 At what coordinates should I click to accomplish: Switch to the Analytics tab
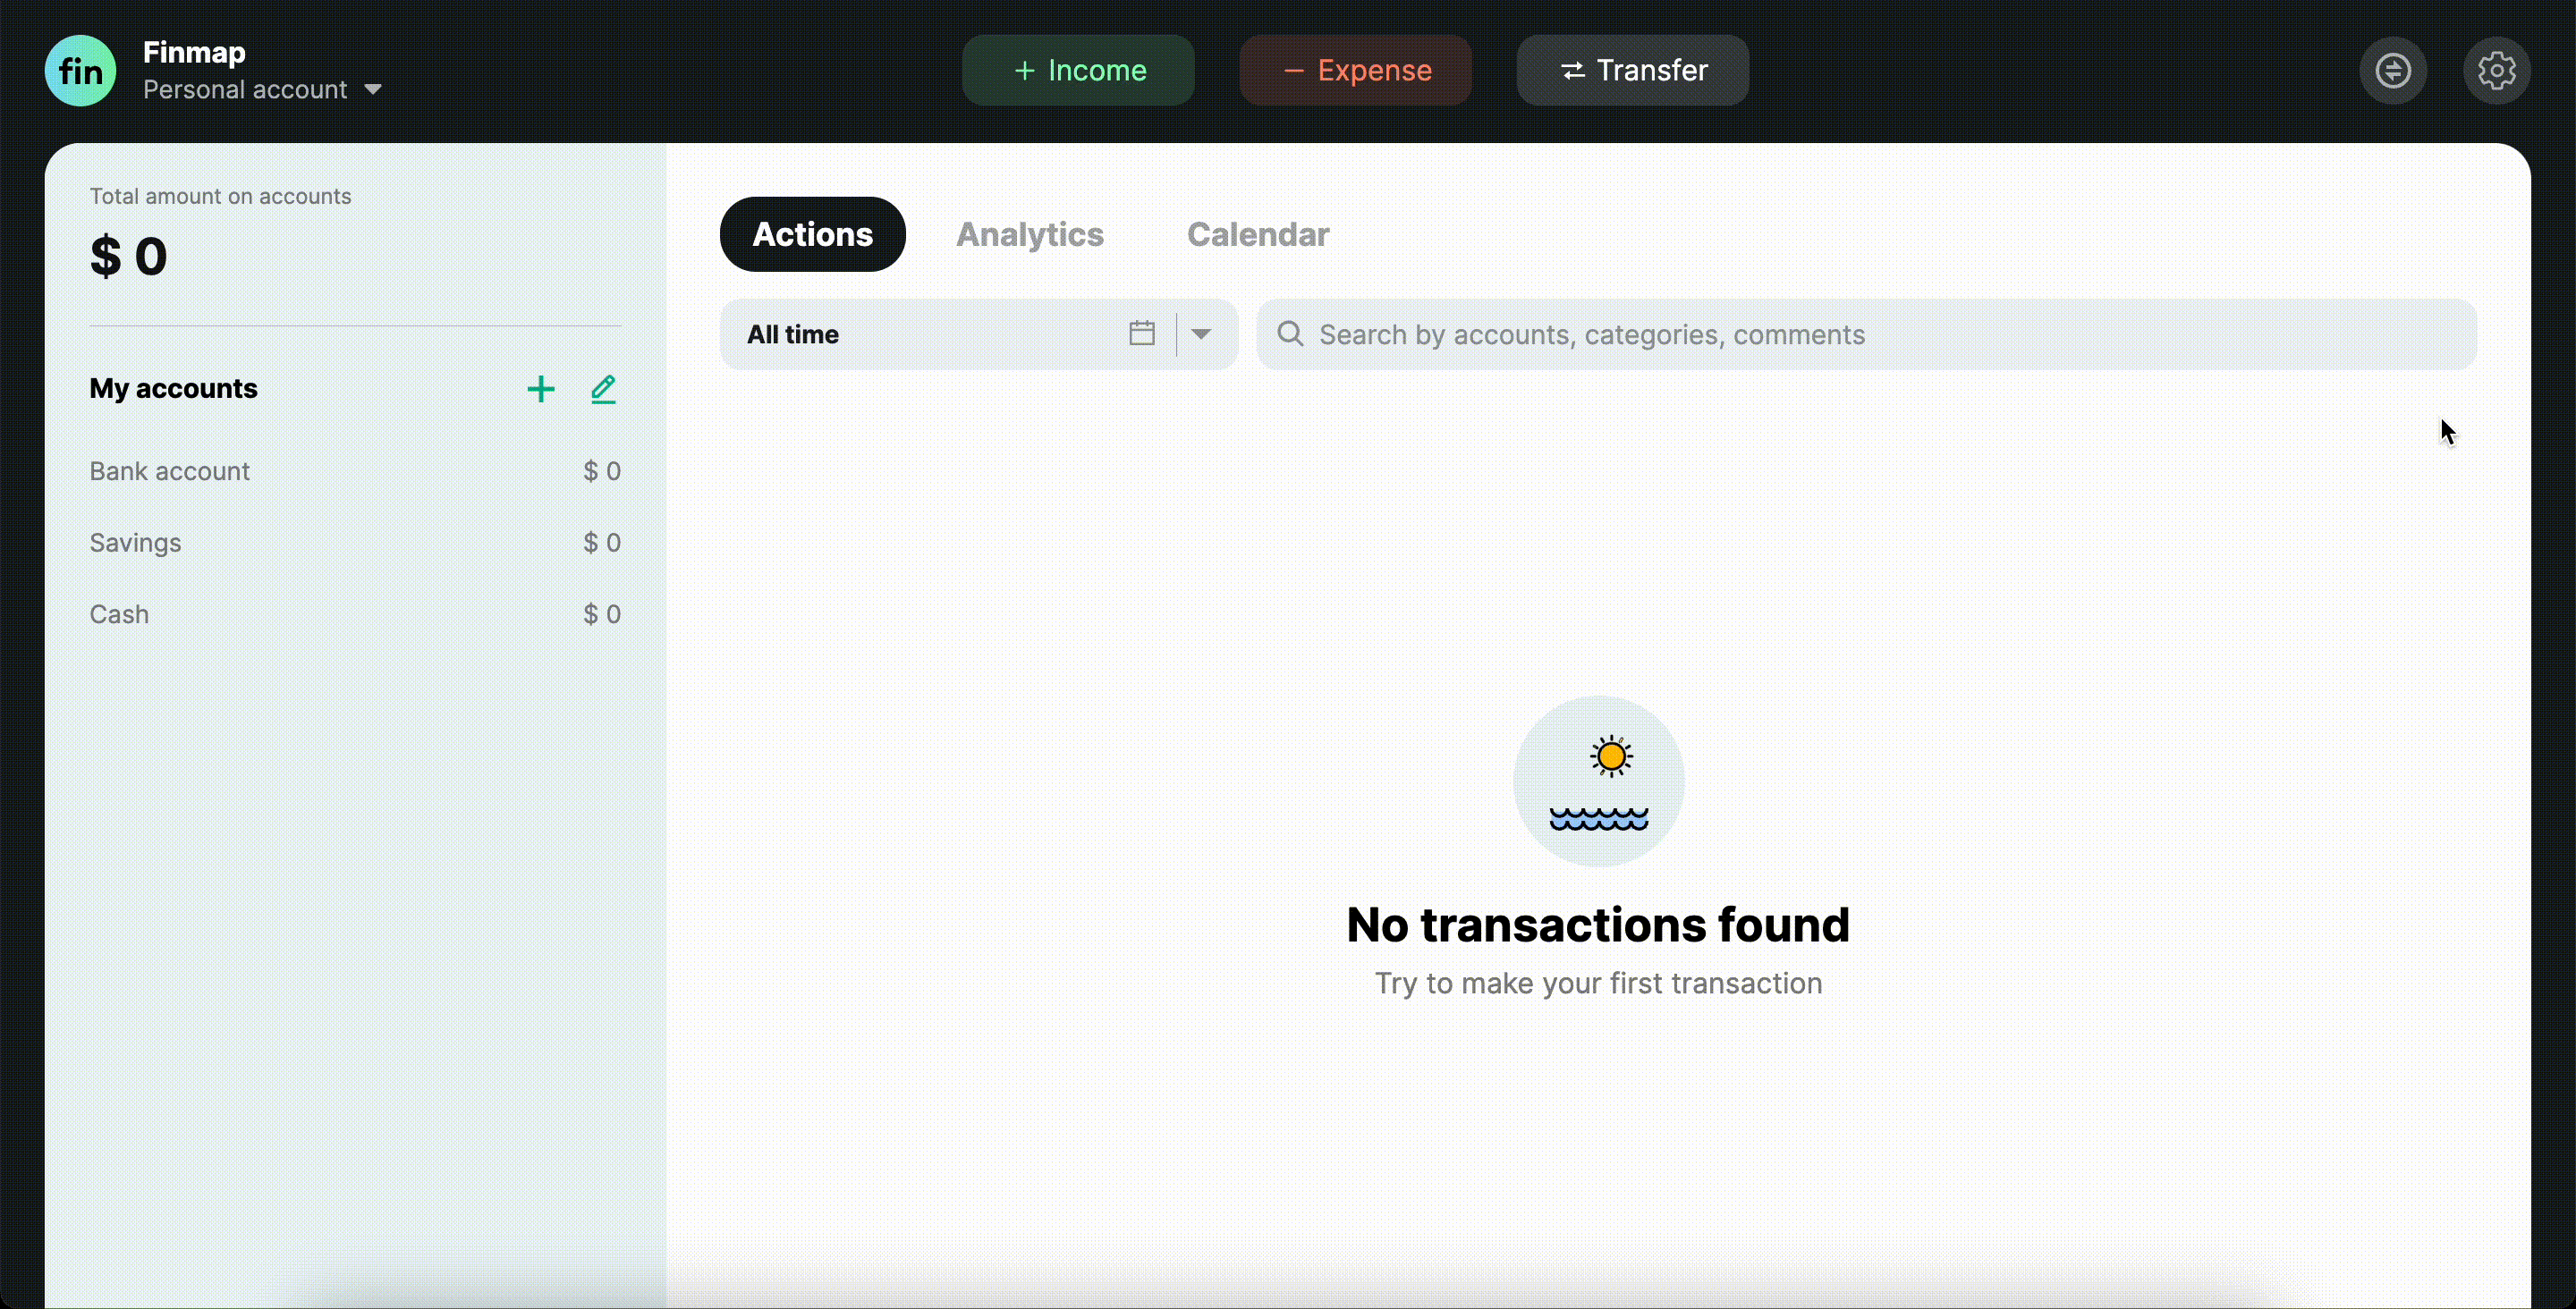(1030, 234)
